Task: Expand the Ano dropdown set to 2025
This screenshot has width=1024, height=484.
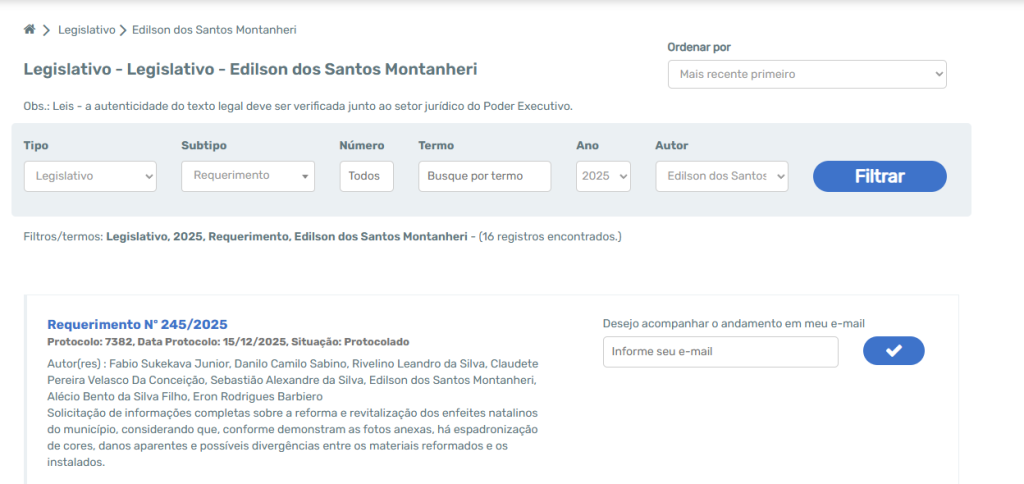Action: [x=603, y=176]
